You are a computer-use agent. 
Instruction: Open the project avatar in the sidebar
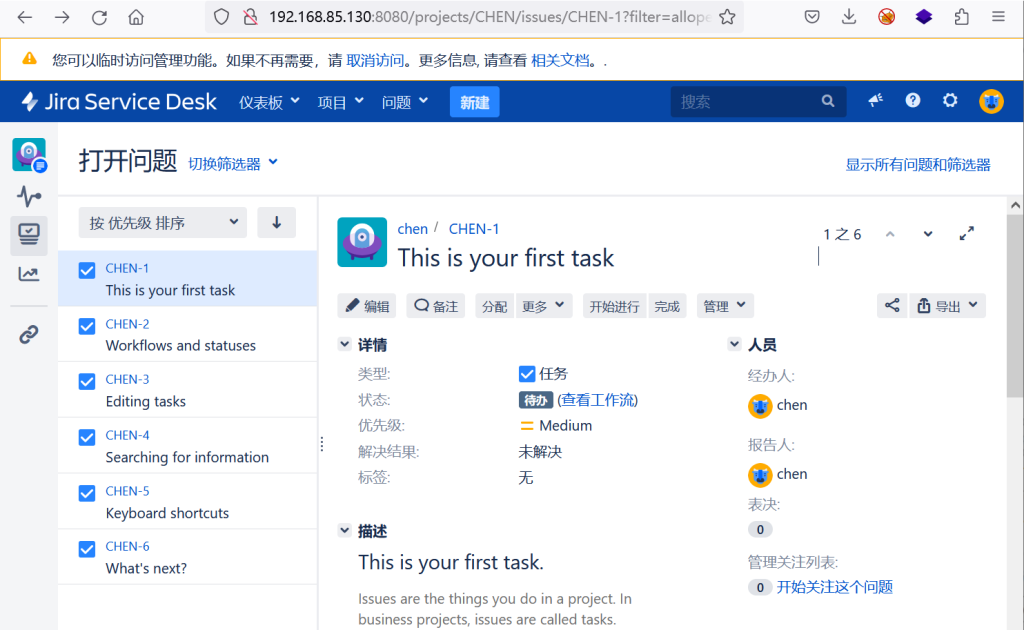tap(29, 155)
